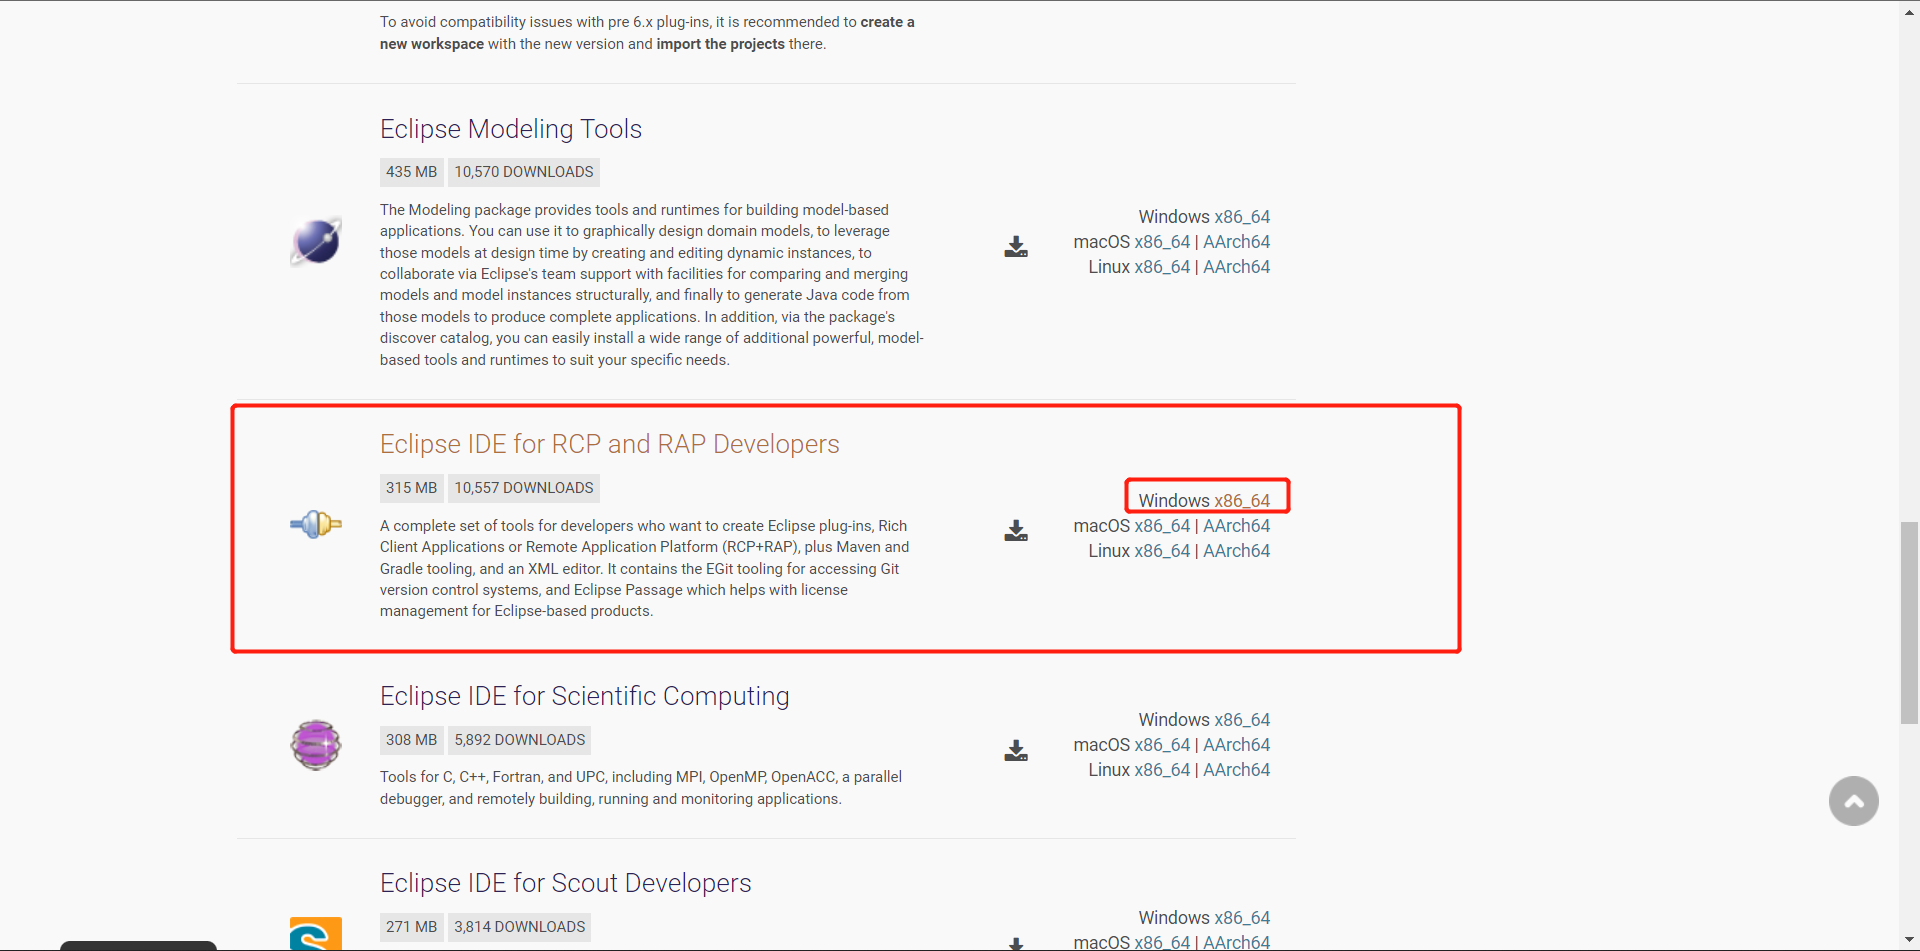Click the RCP and RAP Developers plug icon
Screen dimensions: 1920x951
point(316,524)
